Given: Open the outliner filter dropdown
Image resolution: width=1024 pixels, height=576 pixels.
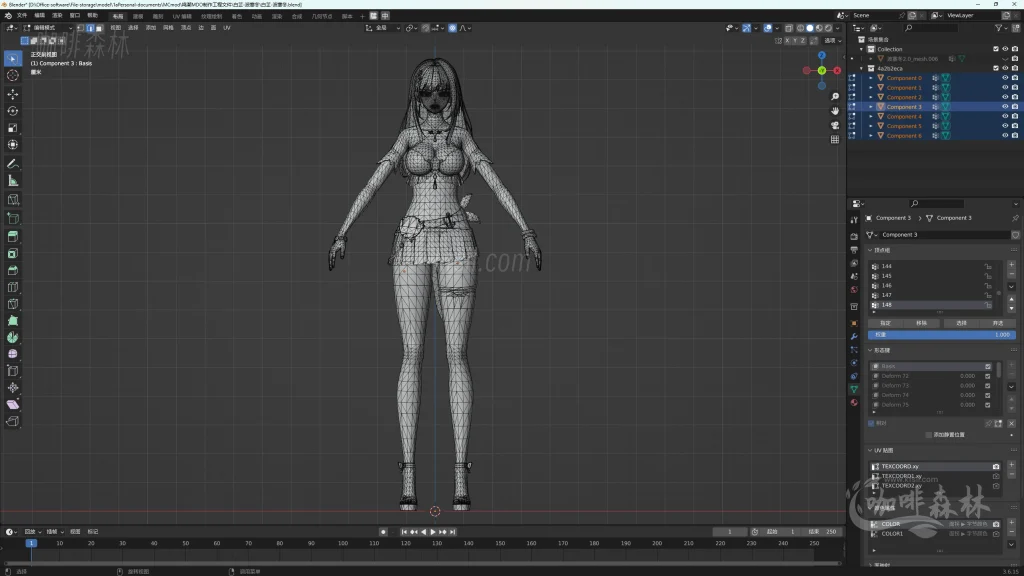Looking at the screenshot, I should point(1000,28).
